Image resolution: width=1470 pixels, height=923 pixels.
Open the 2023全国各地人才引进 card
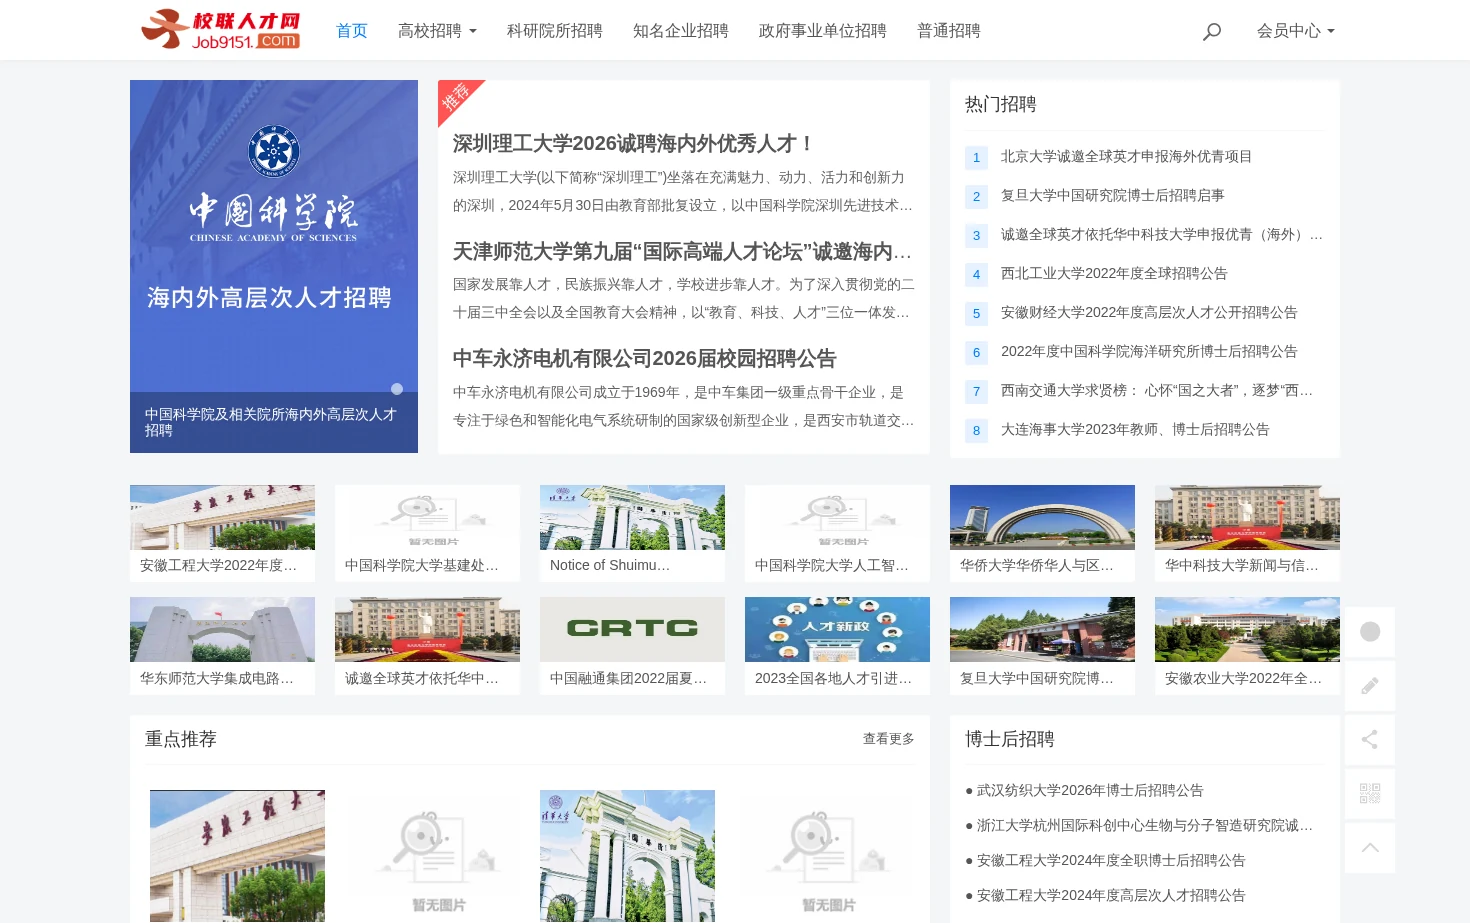tap(837, 645)
